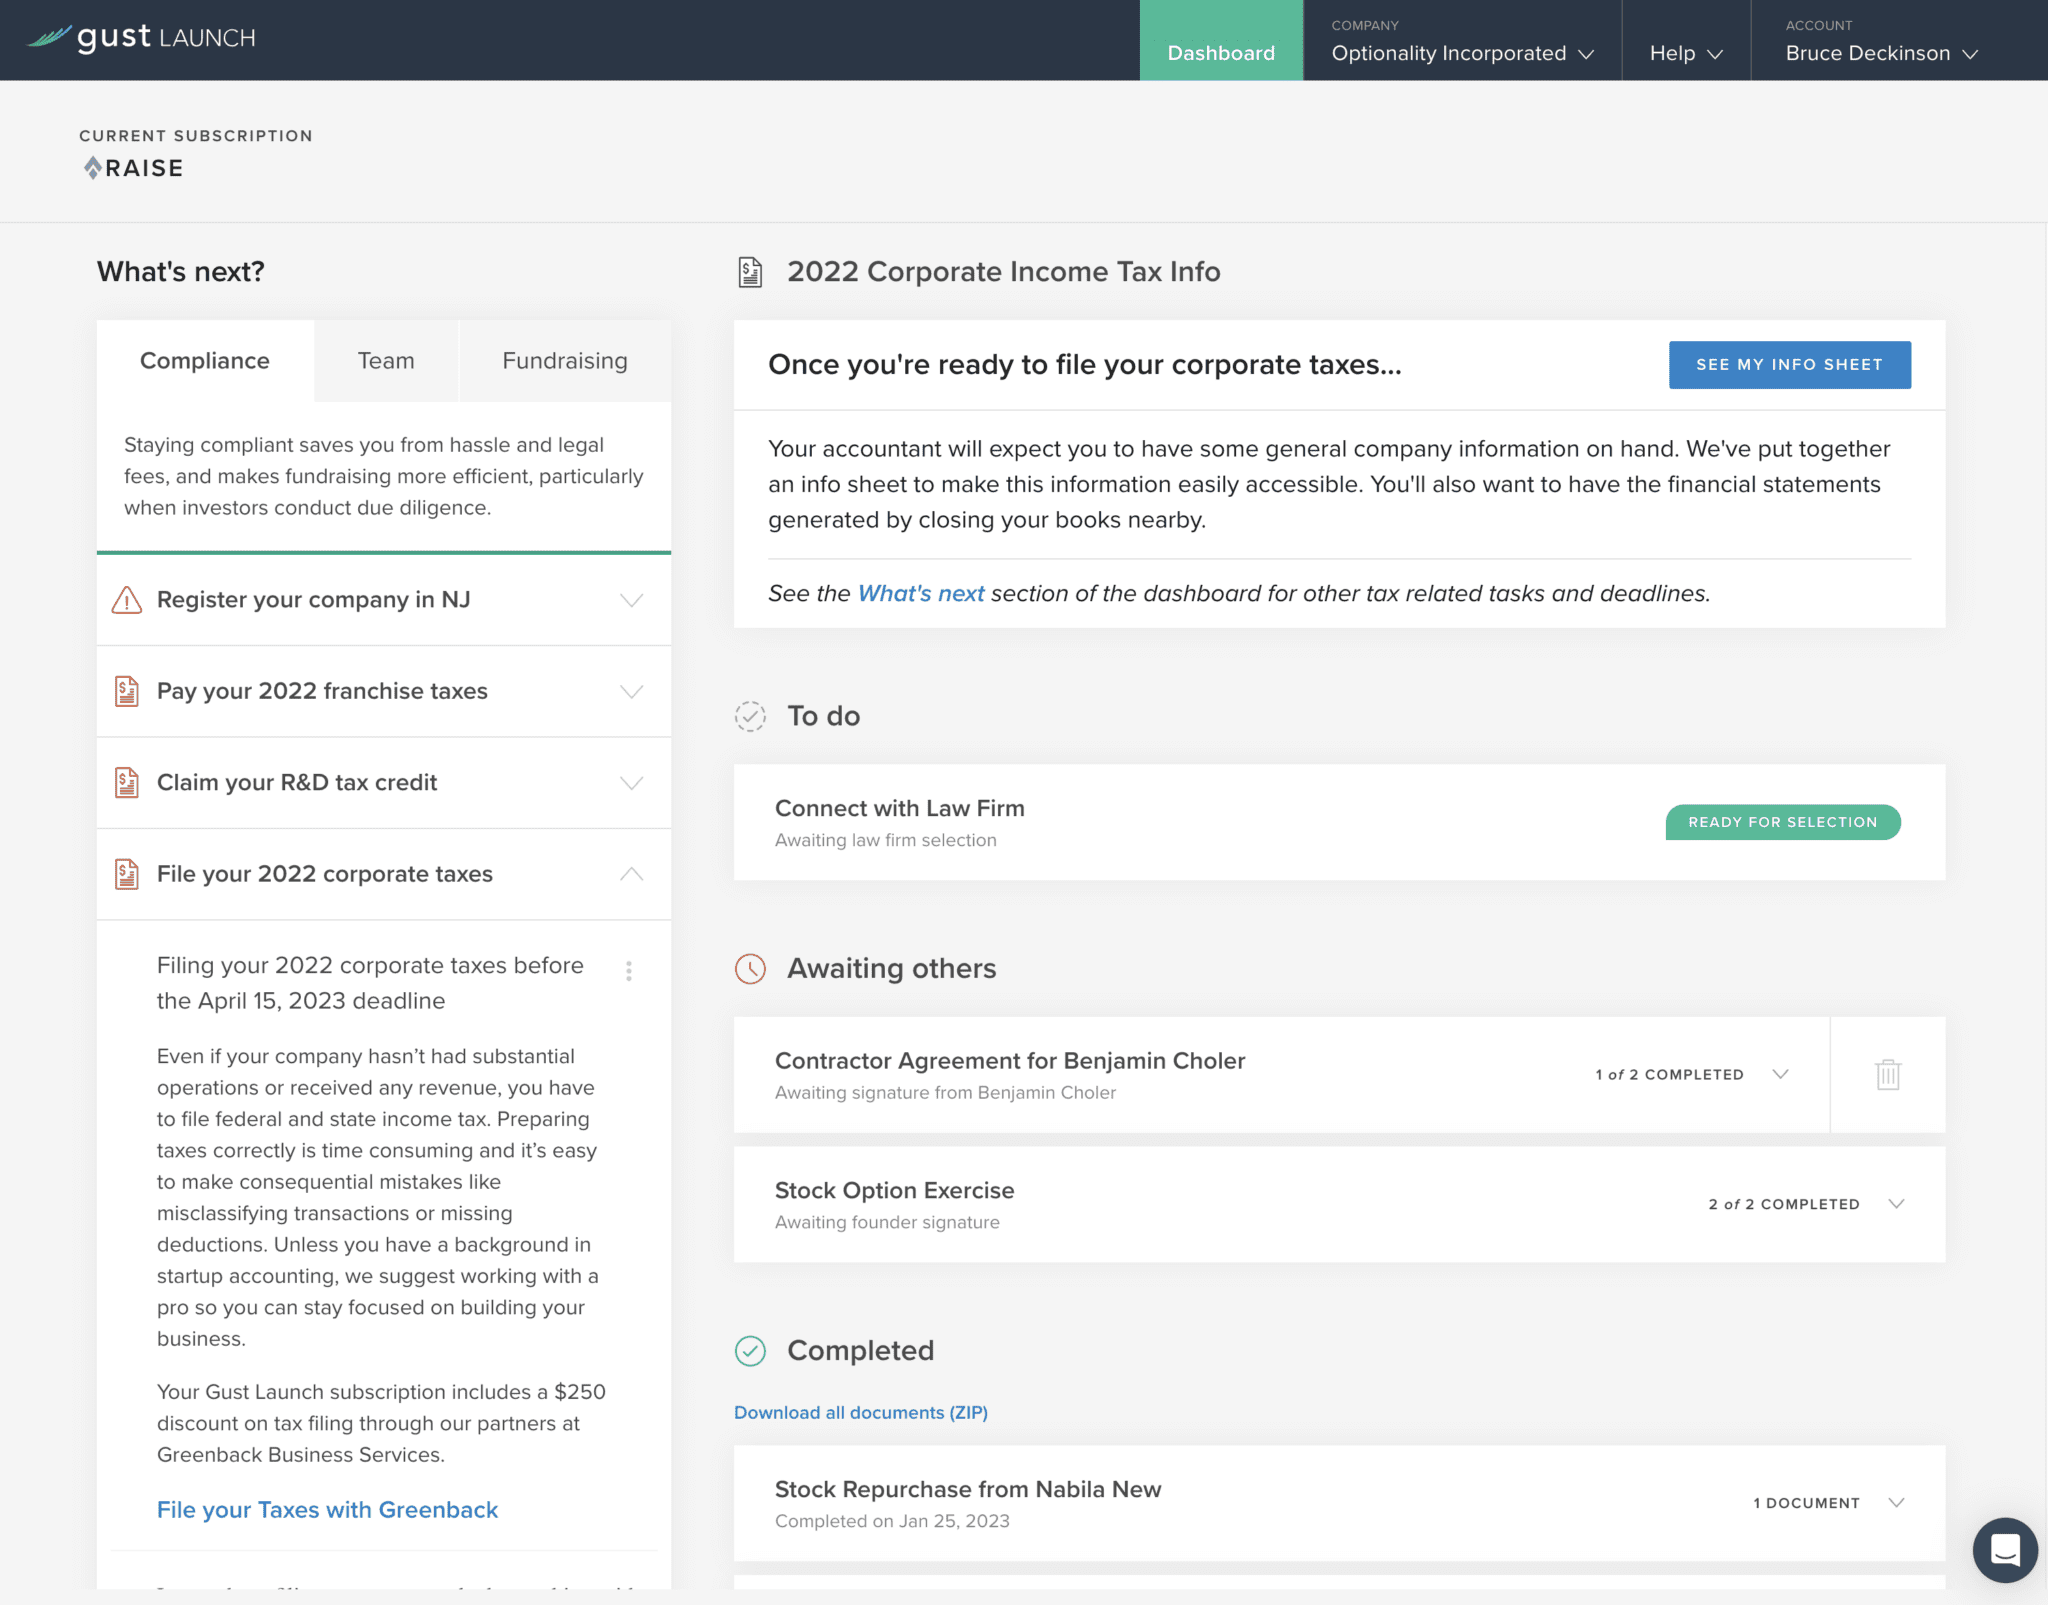Expand Stock Option Exercise 2 of 2 completed
This screenshot has width=2048, height=1605.
click(x=1896, y=1204)
